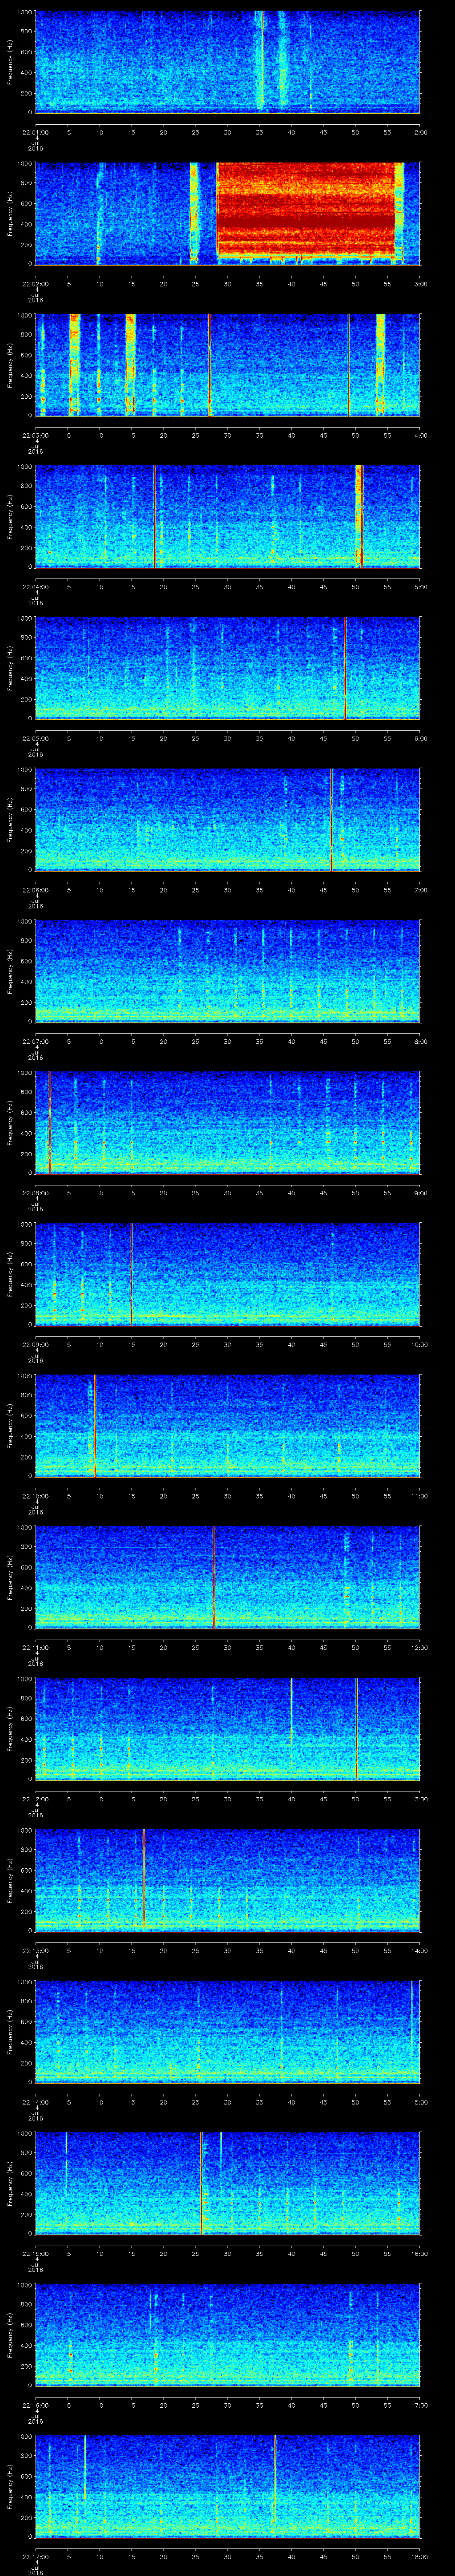Click the 22:12:00 start time label
Image resolution: width=455 pixels, height=2576 pixels.
tap(36, 1798)
